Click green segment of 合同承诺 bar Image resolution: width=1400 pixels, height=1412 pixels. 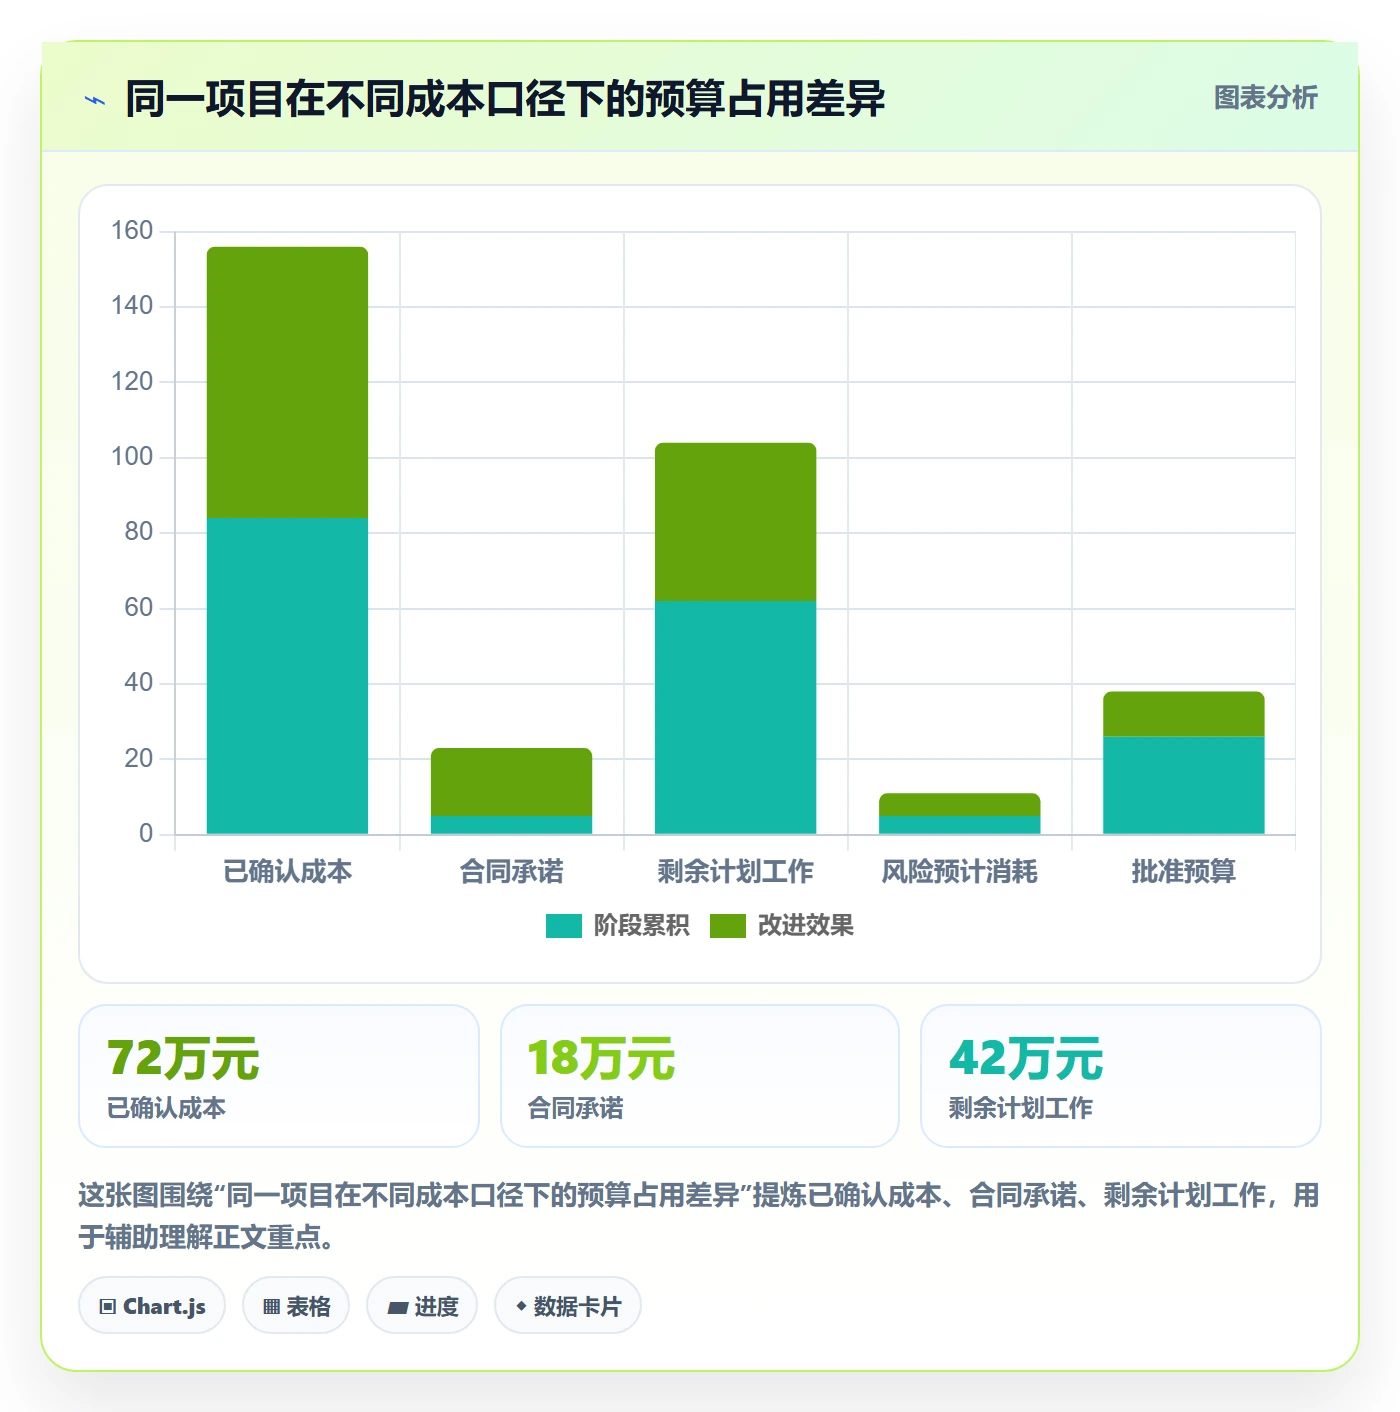click(x=511, y=782)
